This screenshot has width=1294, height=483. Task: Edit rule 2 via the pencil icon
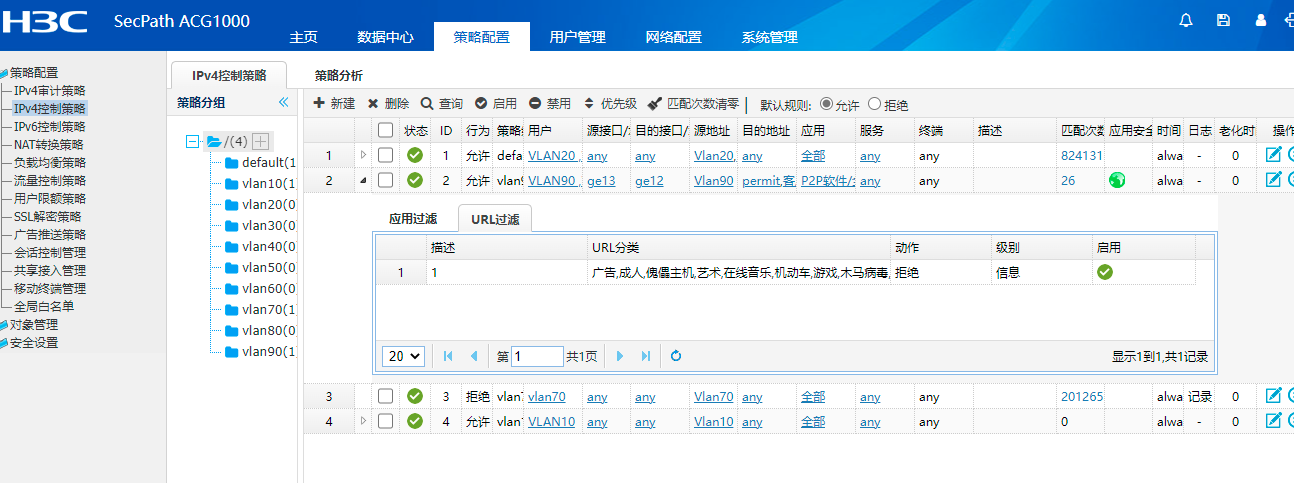pos(1273,180)
